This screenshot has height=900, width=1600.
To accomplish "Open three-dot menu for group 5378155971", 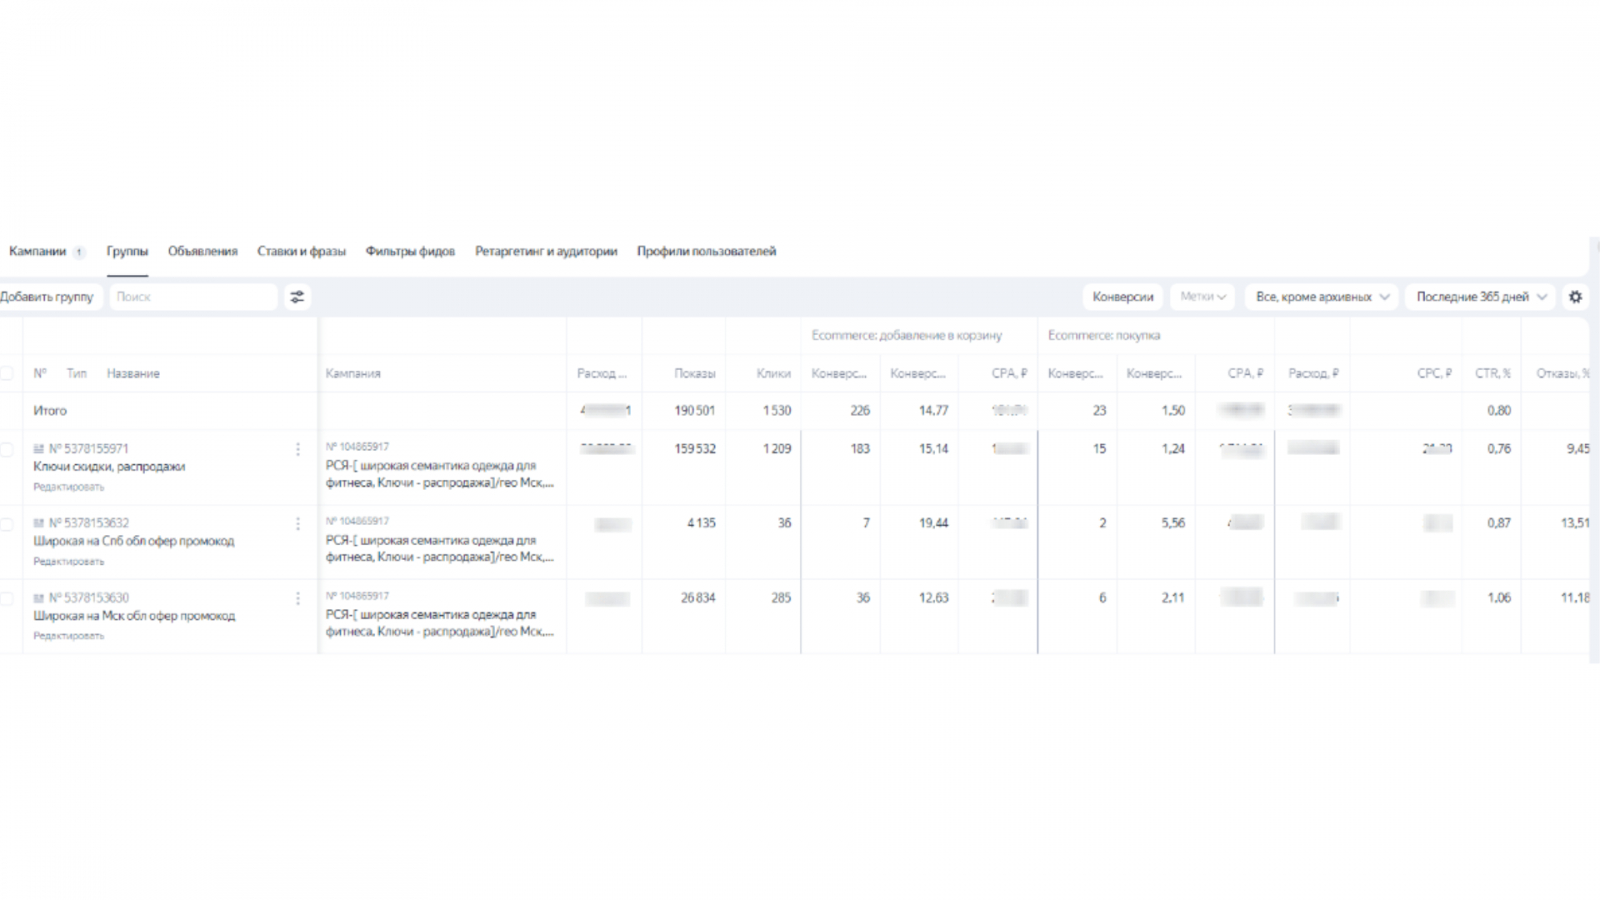I will coord(297,450).
